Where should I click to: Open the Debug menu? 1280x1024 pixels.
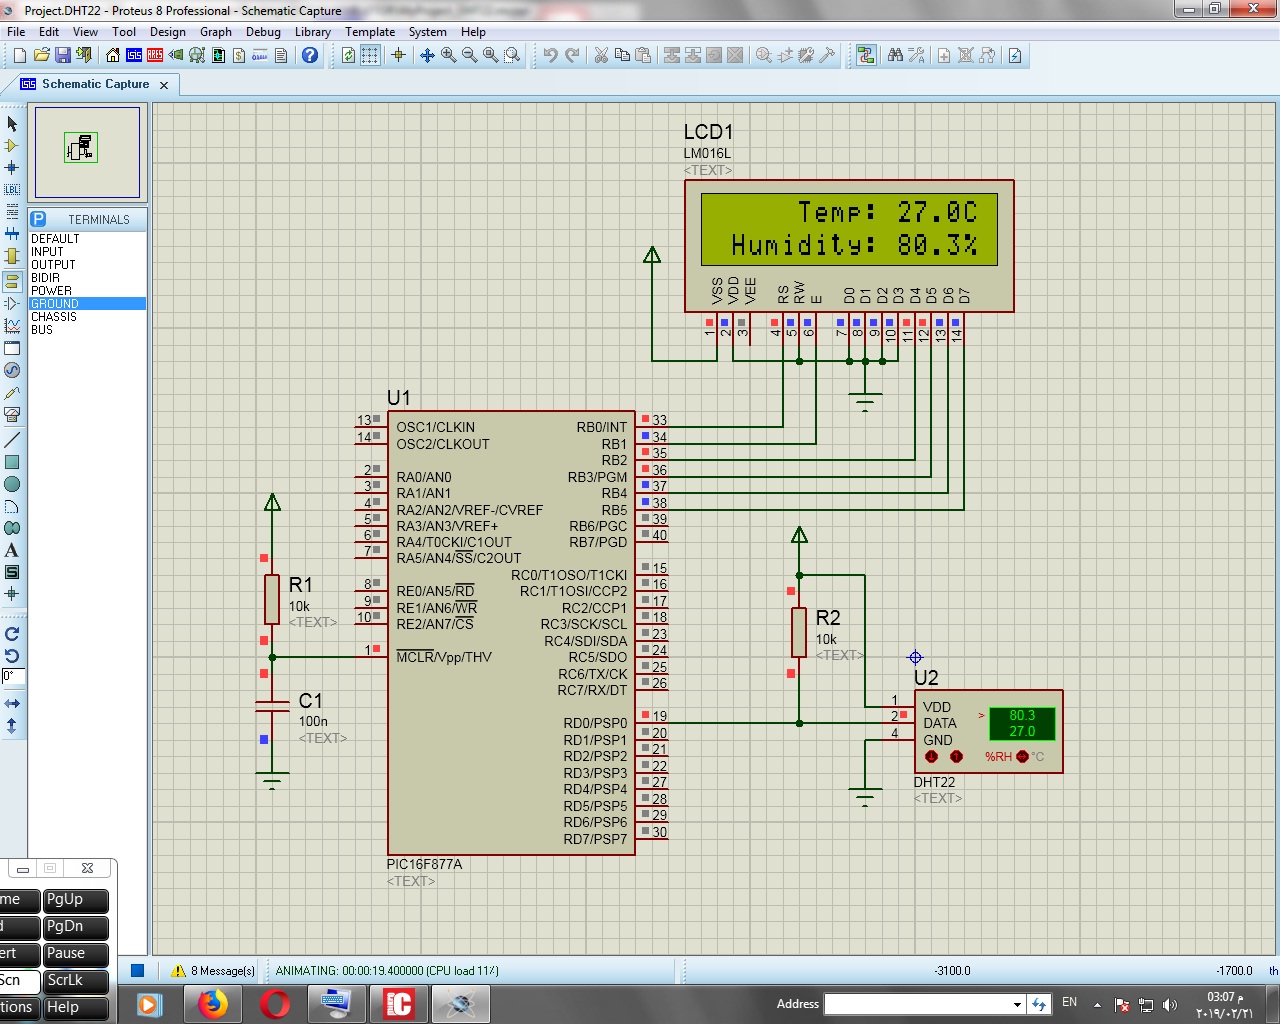[263, 32]
